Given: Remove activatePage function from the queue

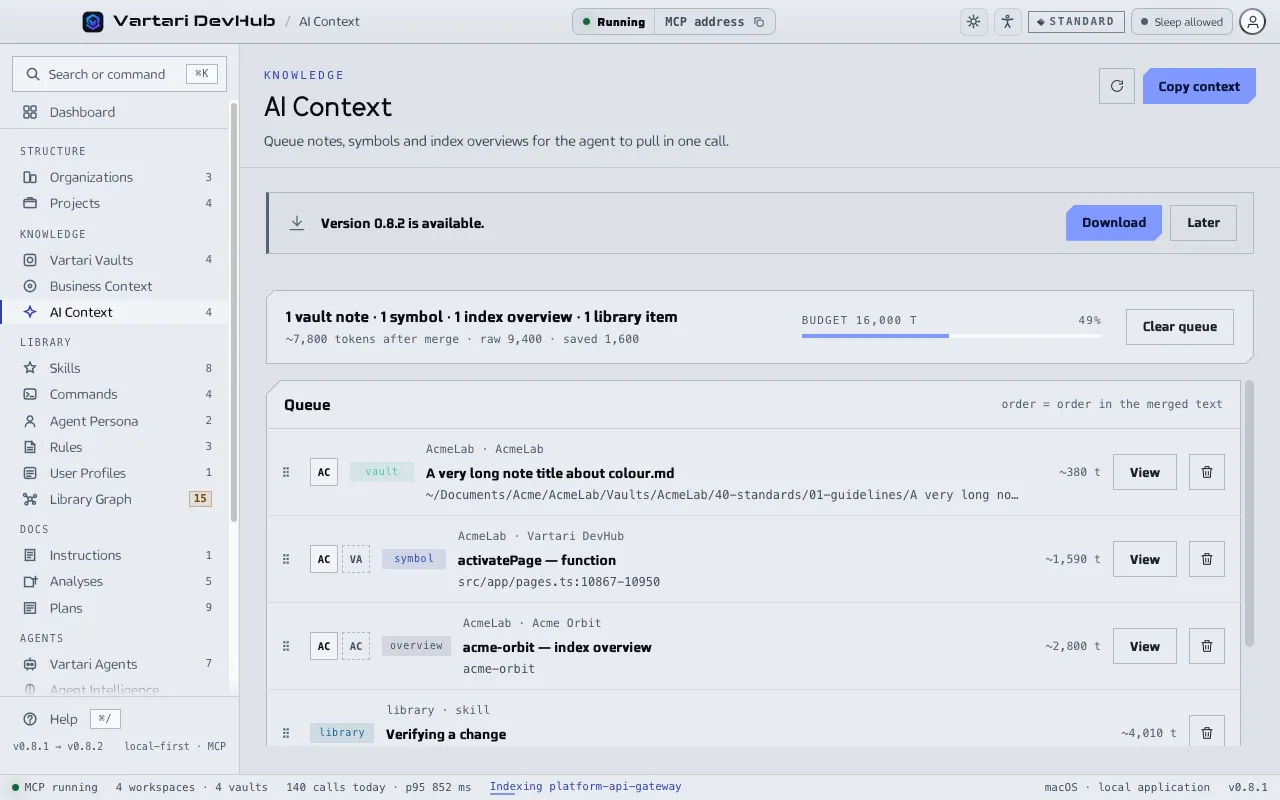Looking at the screenshot, I should 1207,559.
